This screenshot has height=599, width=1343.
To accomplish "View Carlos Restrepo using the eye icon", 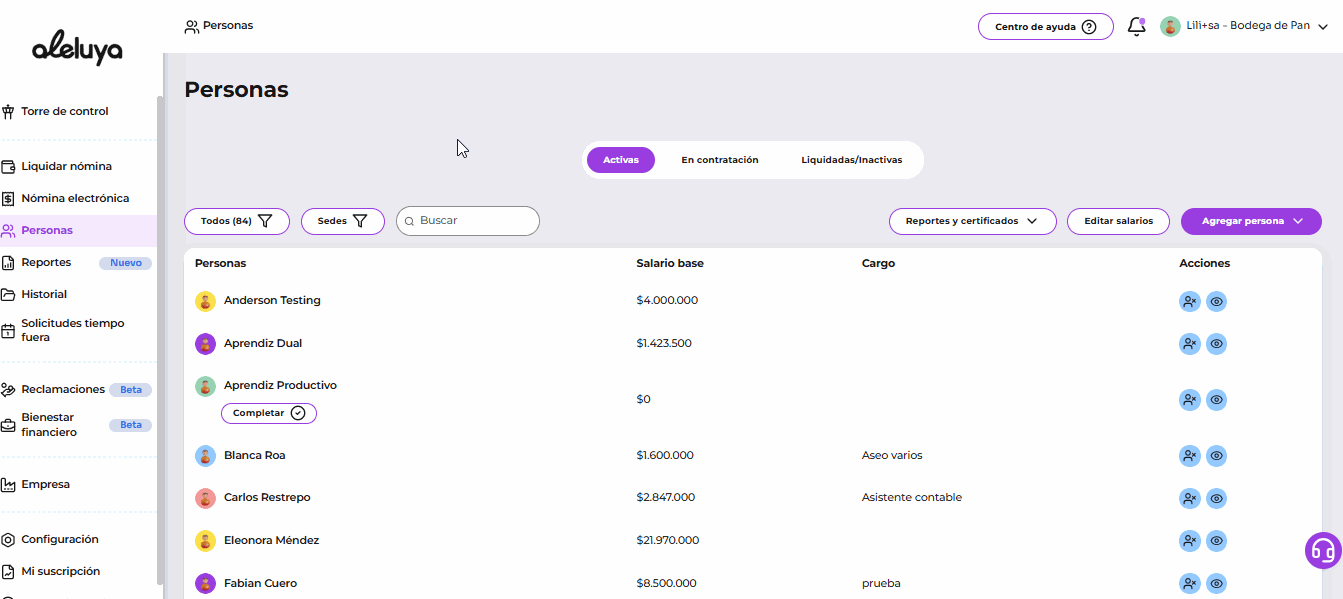I will [x=1216, y=498].
